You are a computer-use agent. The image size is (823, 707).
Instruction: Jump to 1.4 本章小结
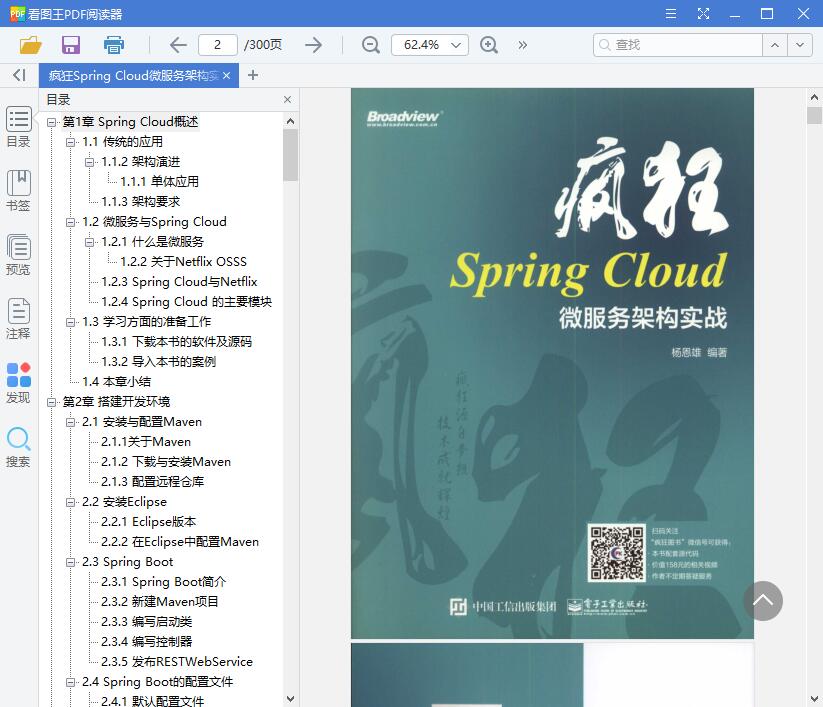tap(117, 382)
